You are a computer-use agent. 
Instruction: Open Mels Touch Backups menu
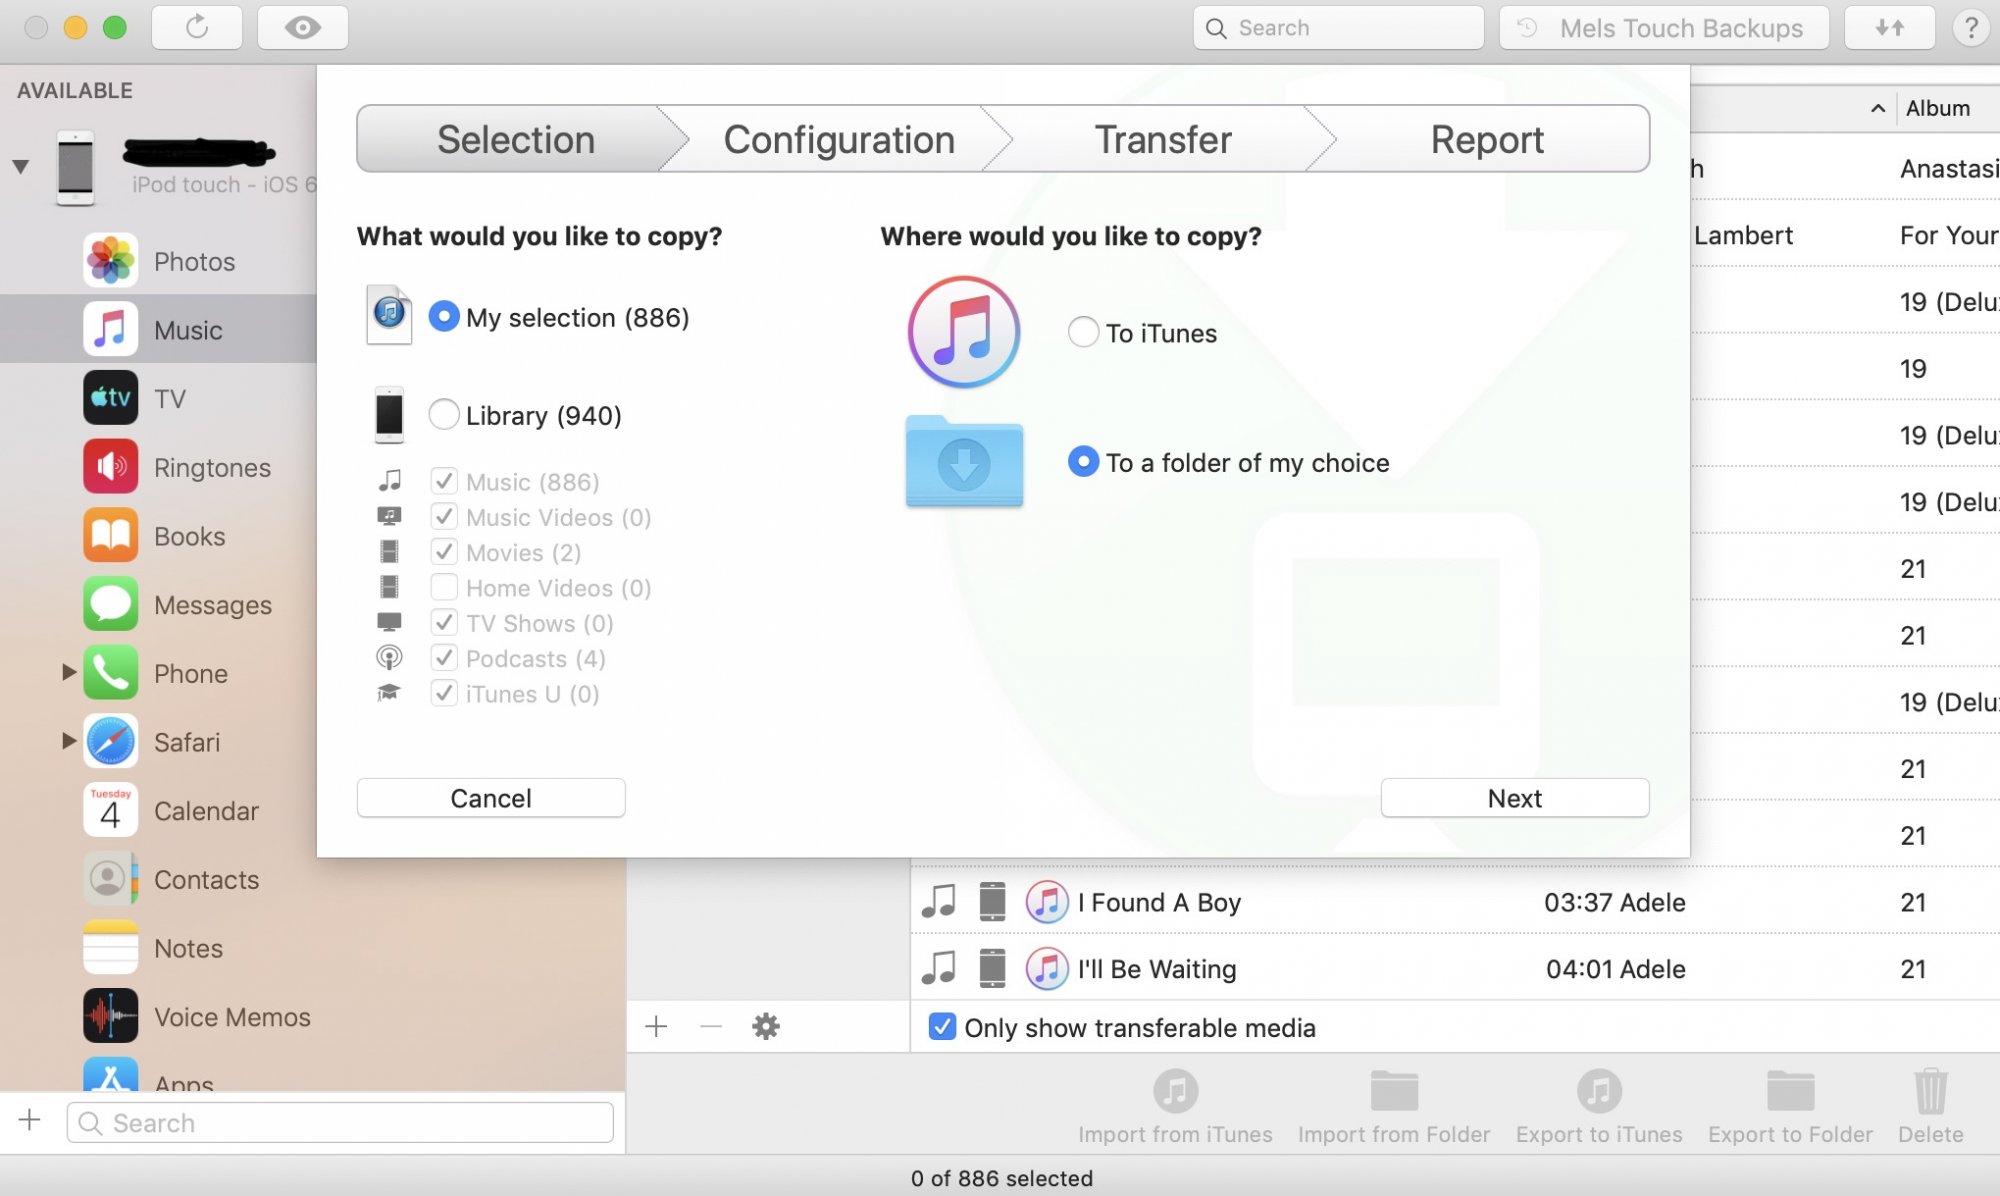pyautogui.click(x=1664, y=27)
